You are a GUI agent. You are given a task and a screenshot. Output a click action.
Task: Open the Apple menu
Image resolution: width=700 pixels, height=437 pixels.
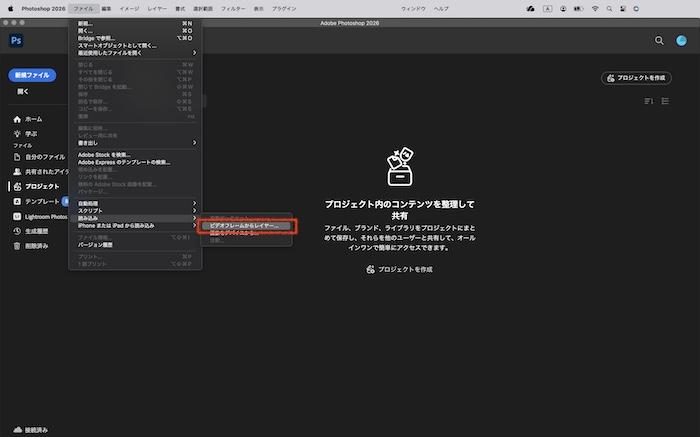pos(10,8)
